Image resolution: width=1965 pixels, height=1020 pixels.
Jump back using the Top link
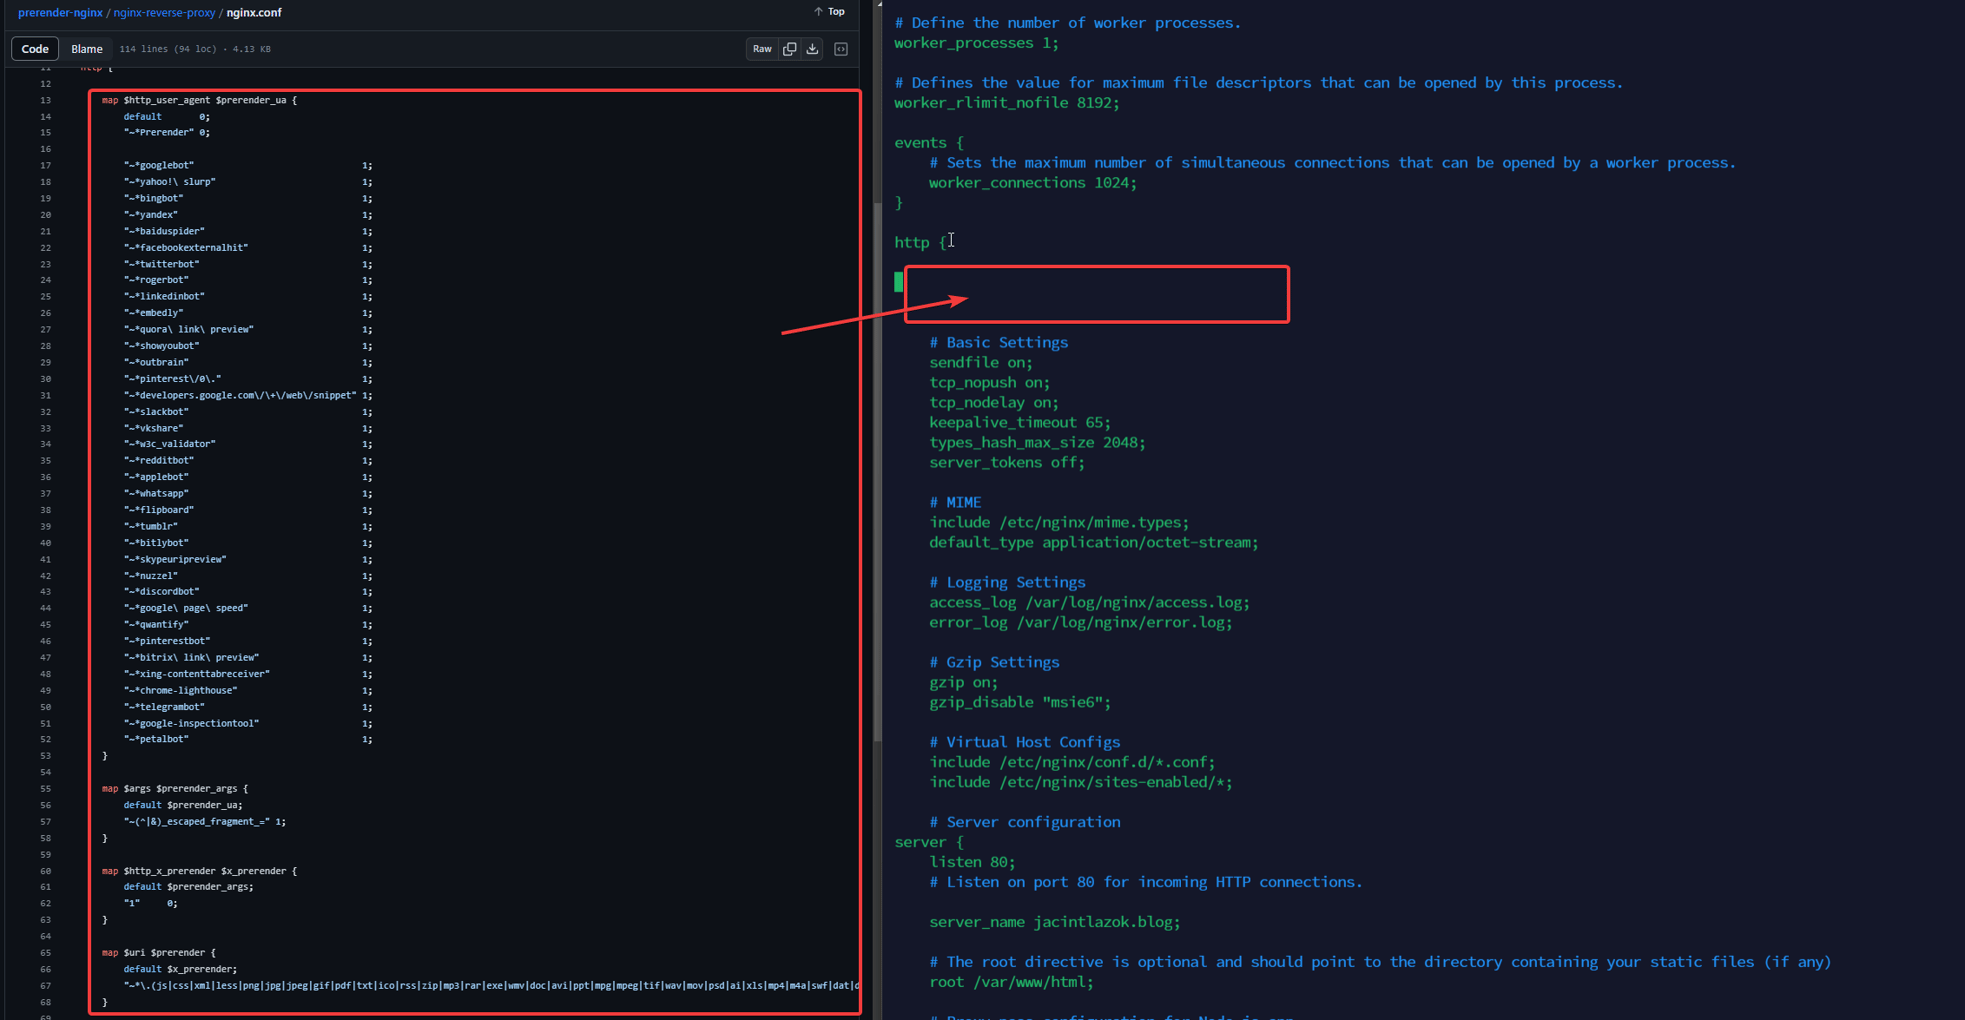coord(834,11)
